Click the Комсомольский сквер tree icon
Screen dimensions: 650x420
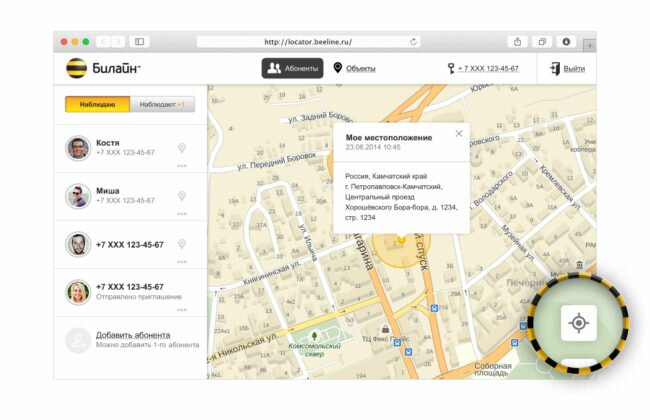(314, 336)
